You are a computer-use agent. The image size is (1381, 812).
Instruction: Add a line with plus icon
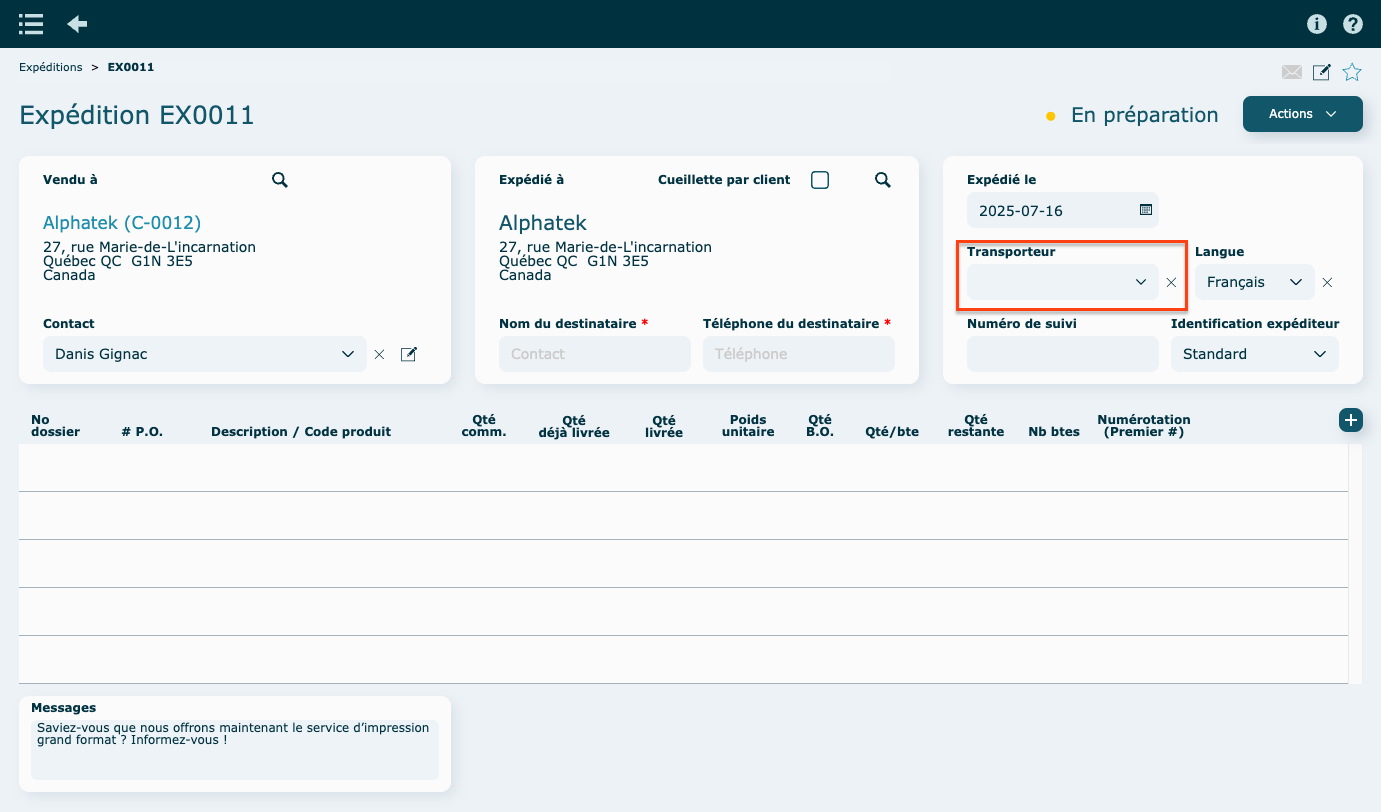tap(1350, 420)
